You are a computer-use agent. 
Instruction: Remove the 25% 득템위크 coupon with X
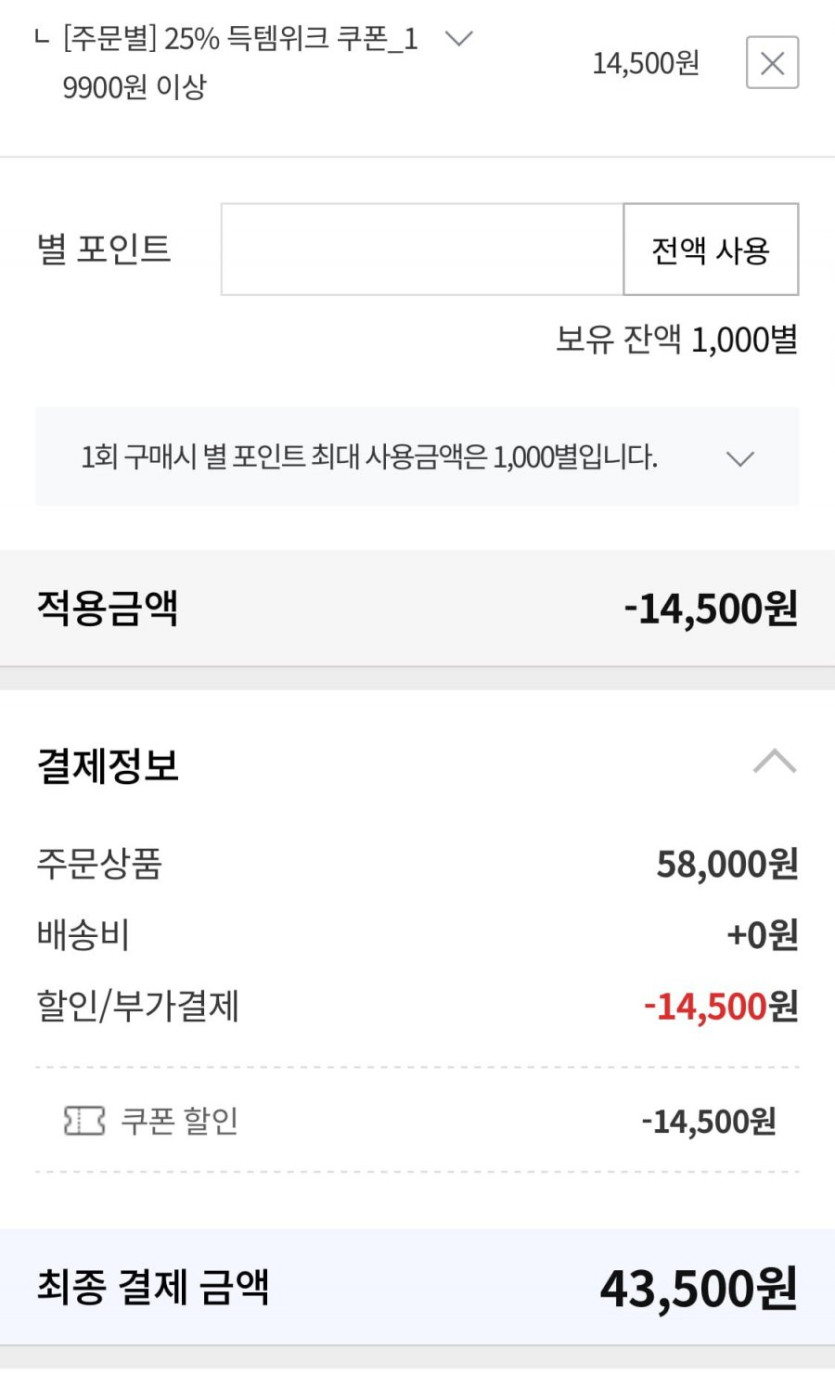pyautogui.click(x=772, y=63)
